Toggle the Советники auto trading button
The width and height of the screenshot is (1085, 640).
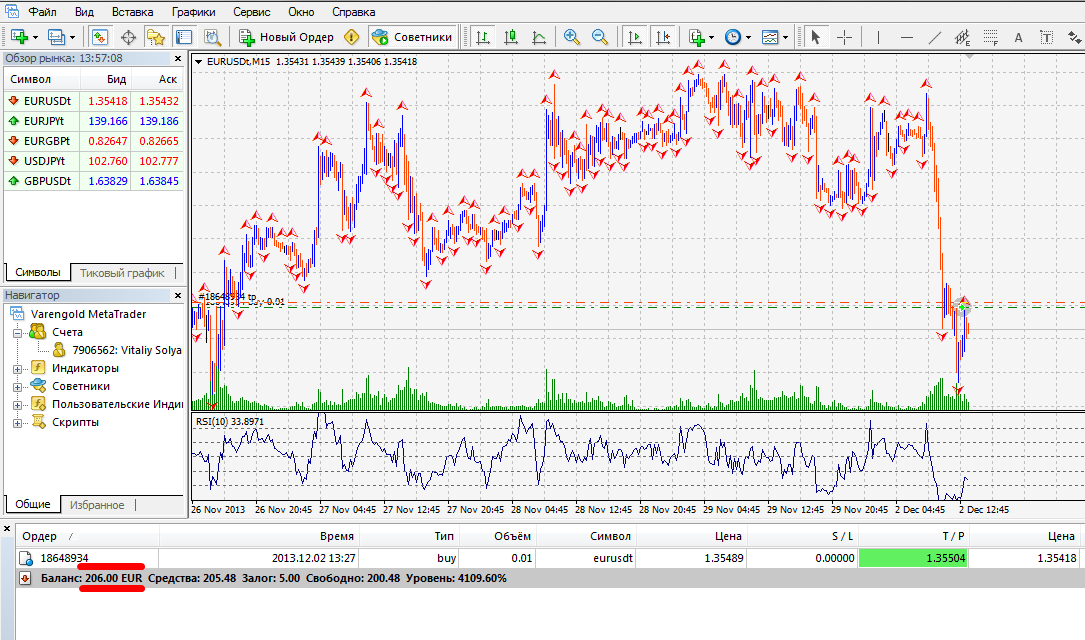click(x=412, y=37)
